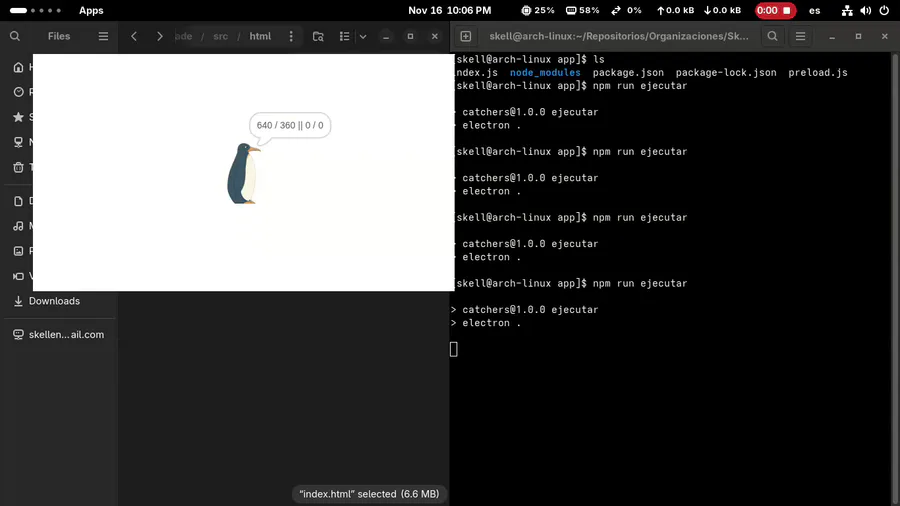Click the CPU usage 25% indicator
Image resolution: width=900 pixels, height=506 pixels.
tap(538, 10)
